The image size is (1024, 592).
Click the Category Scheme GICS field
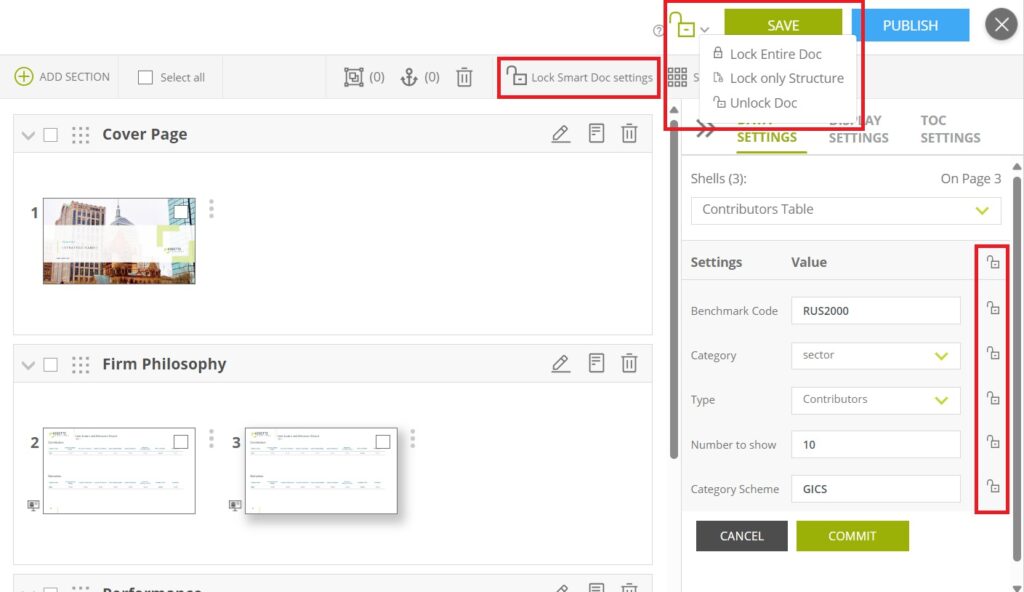(876, 489)
